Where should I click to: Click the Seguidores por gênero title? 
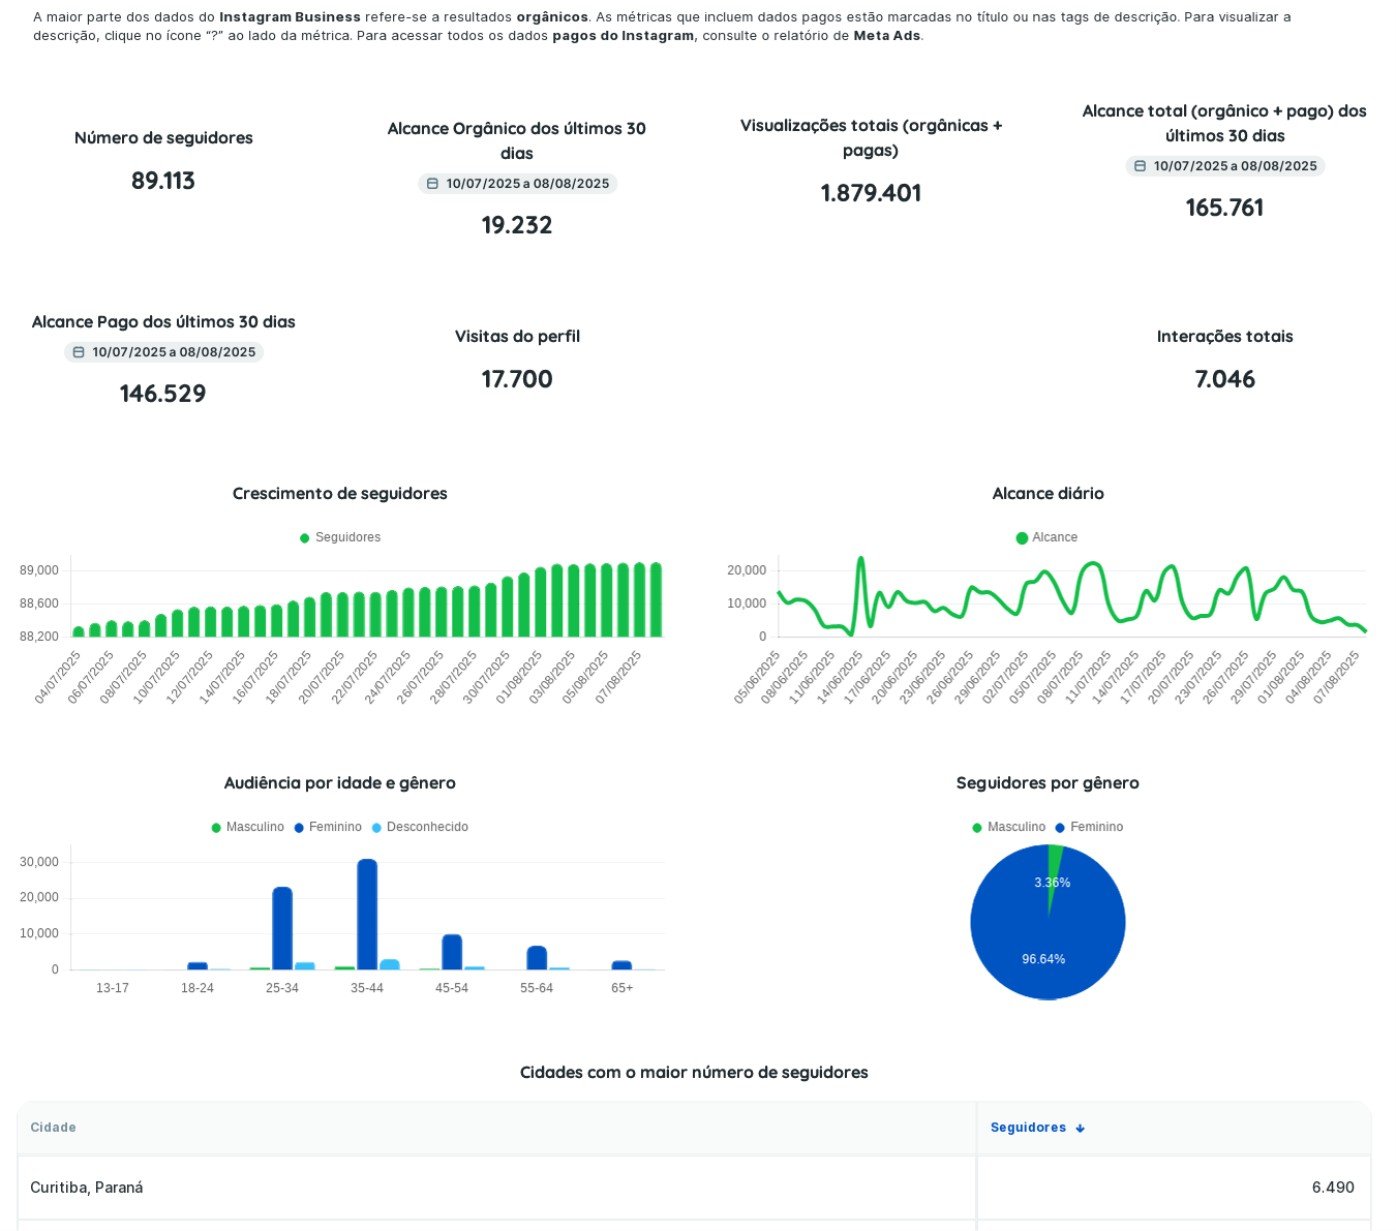1048,783
